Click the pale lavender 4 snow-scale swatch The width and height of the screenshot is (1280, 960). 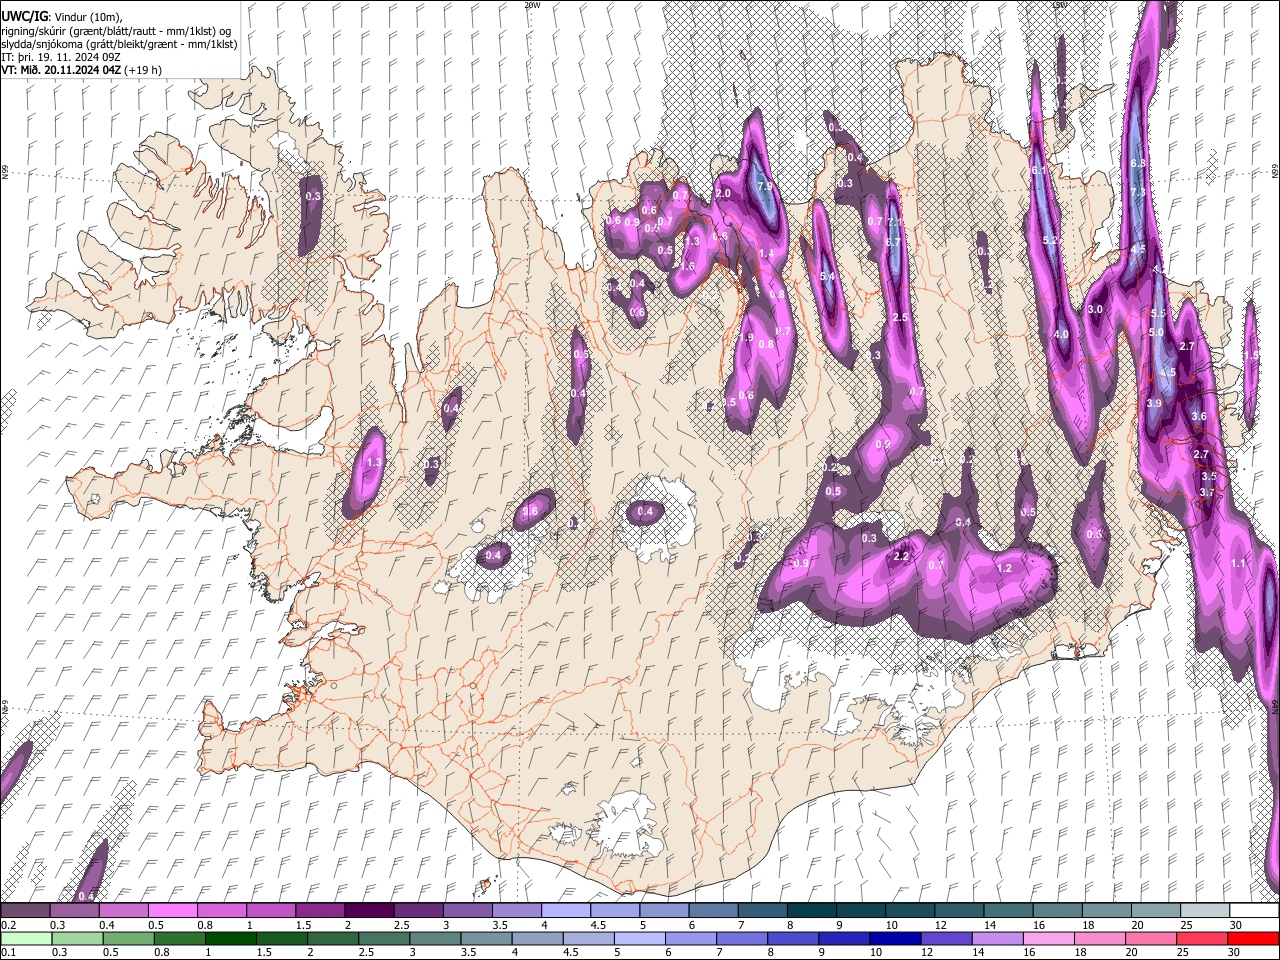[565, 911]
